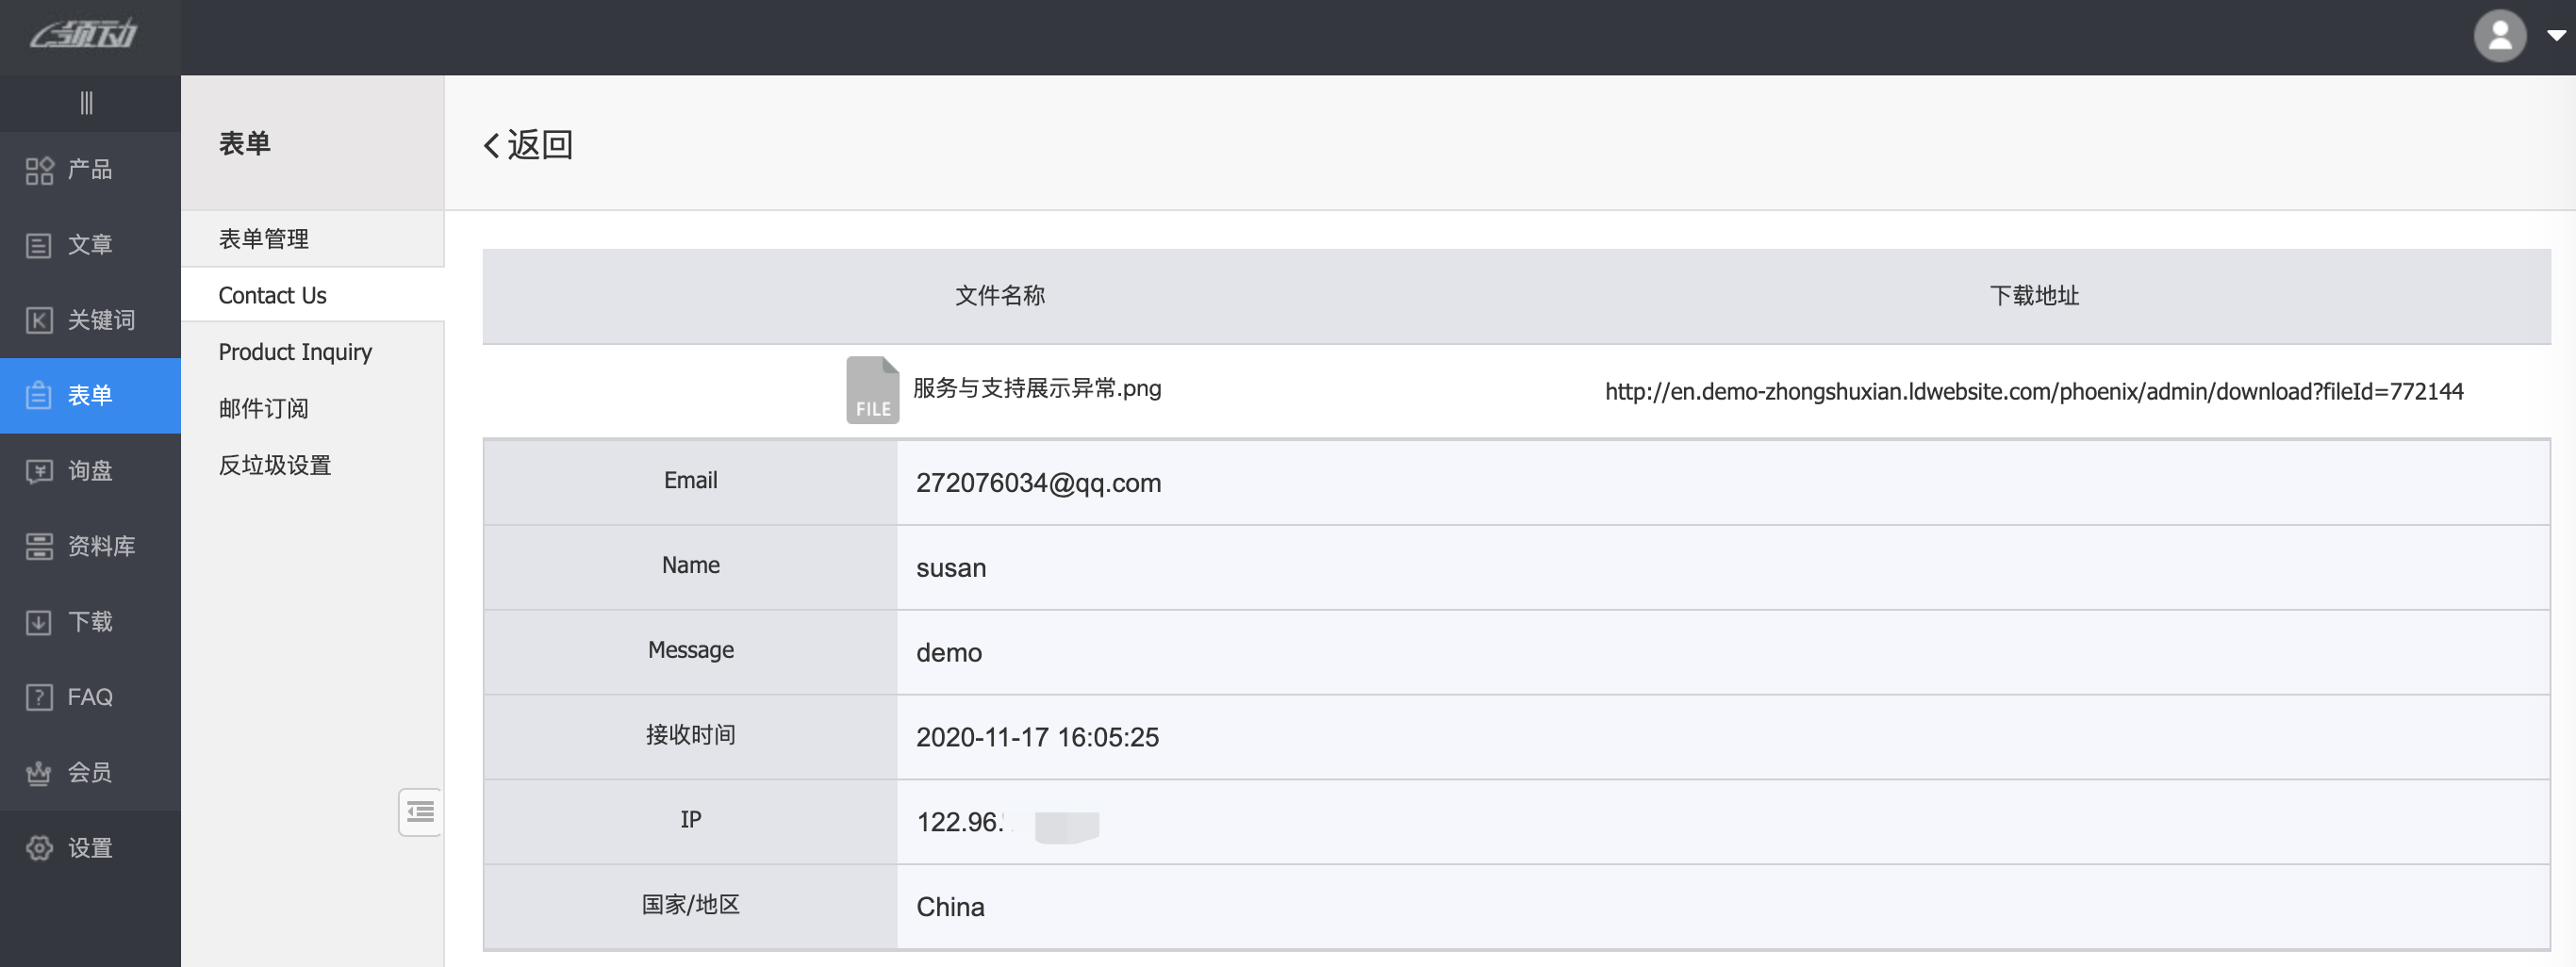Click the email address value field
The width and height of the screenshot is (2576, 967).
[x=1038, y=483]
